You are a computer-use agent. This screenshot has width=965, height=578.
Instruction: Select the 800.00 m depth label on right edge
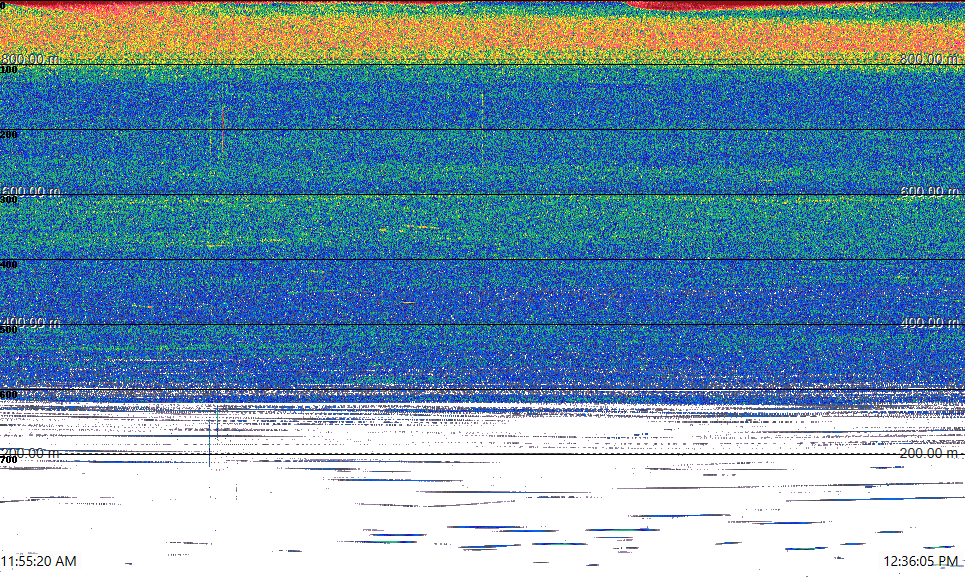tap(929, 59)
